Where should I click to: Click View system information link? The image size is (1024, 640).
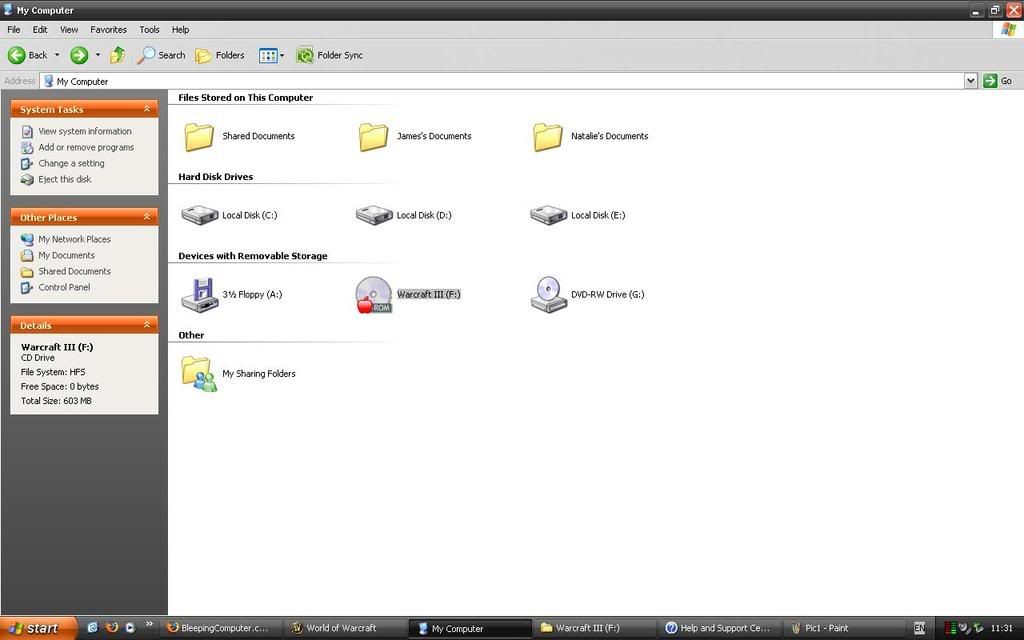84,131
